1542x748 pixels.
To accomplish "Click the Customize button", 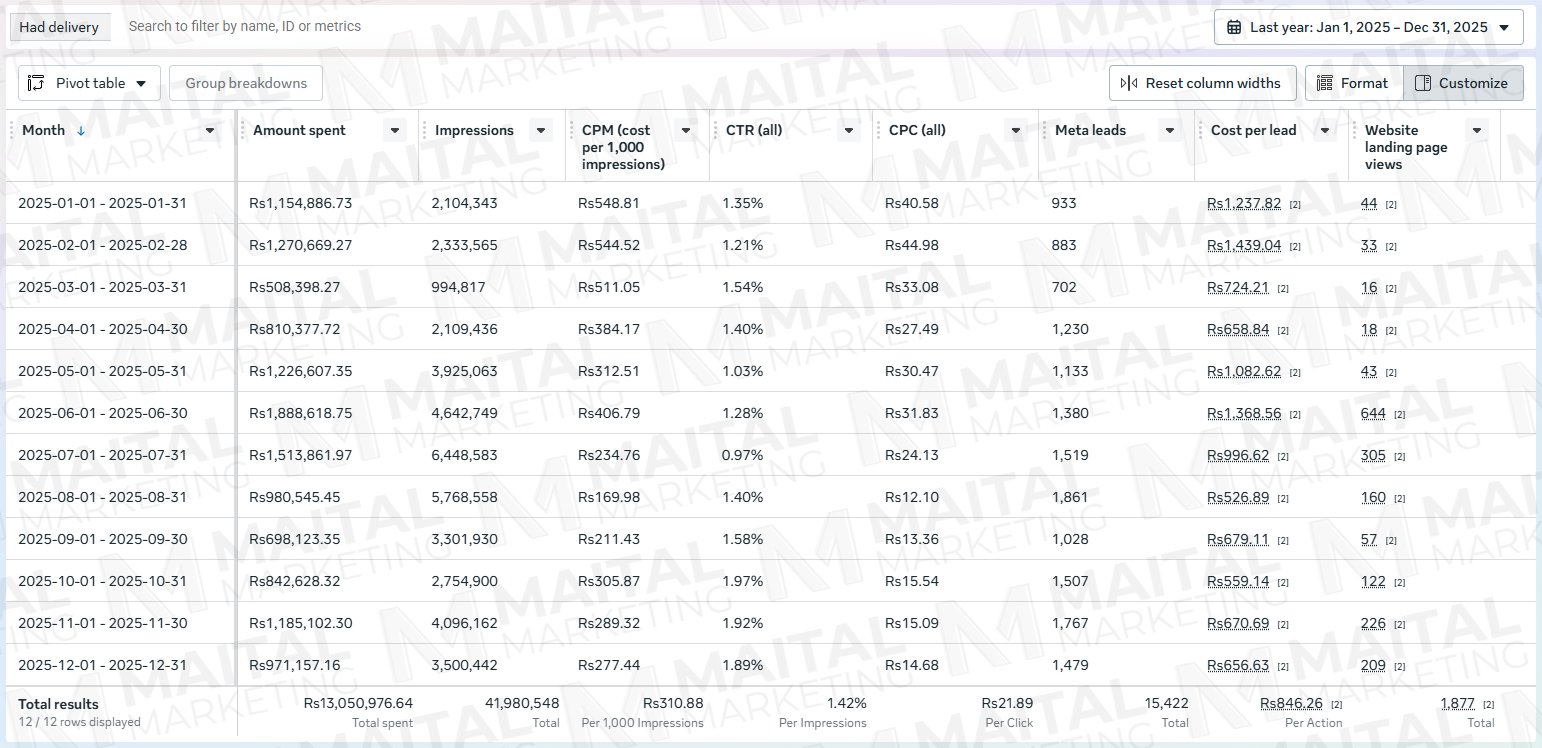I will (1463, 83).
